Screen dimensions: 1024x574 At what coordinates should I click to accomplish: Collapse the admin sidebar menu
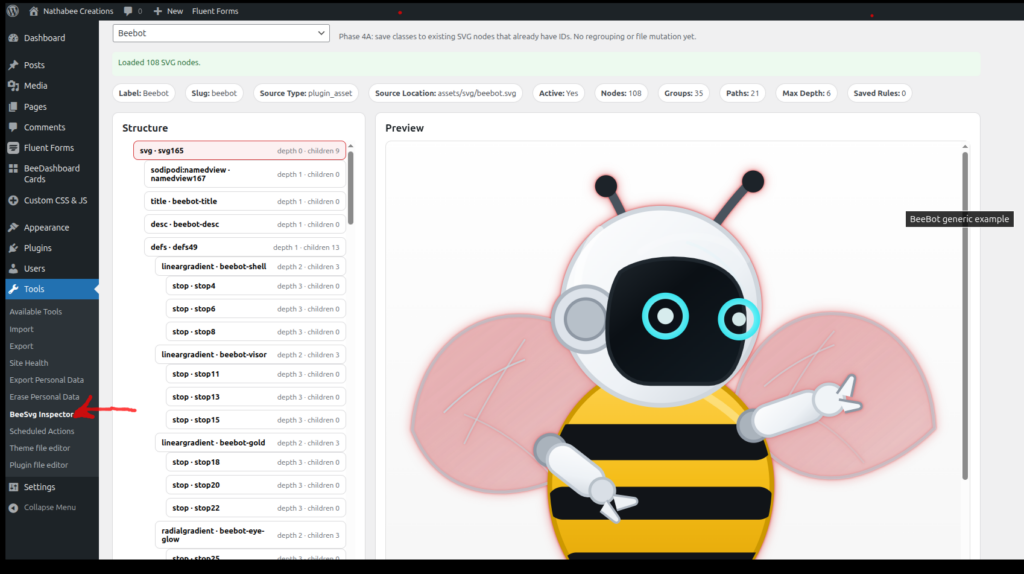(42, 507)
